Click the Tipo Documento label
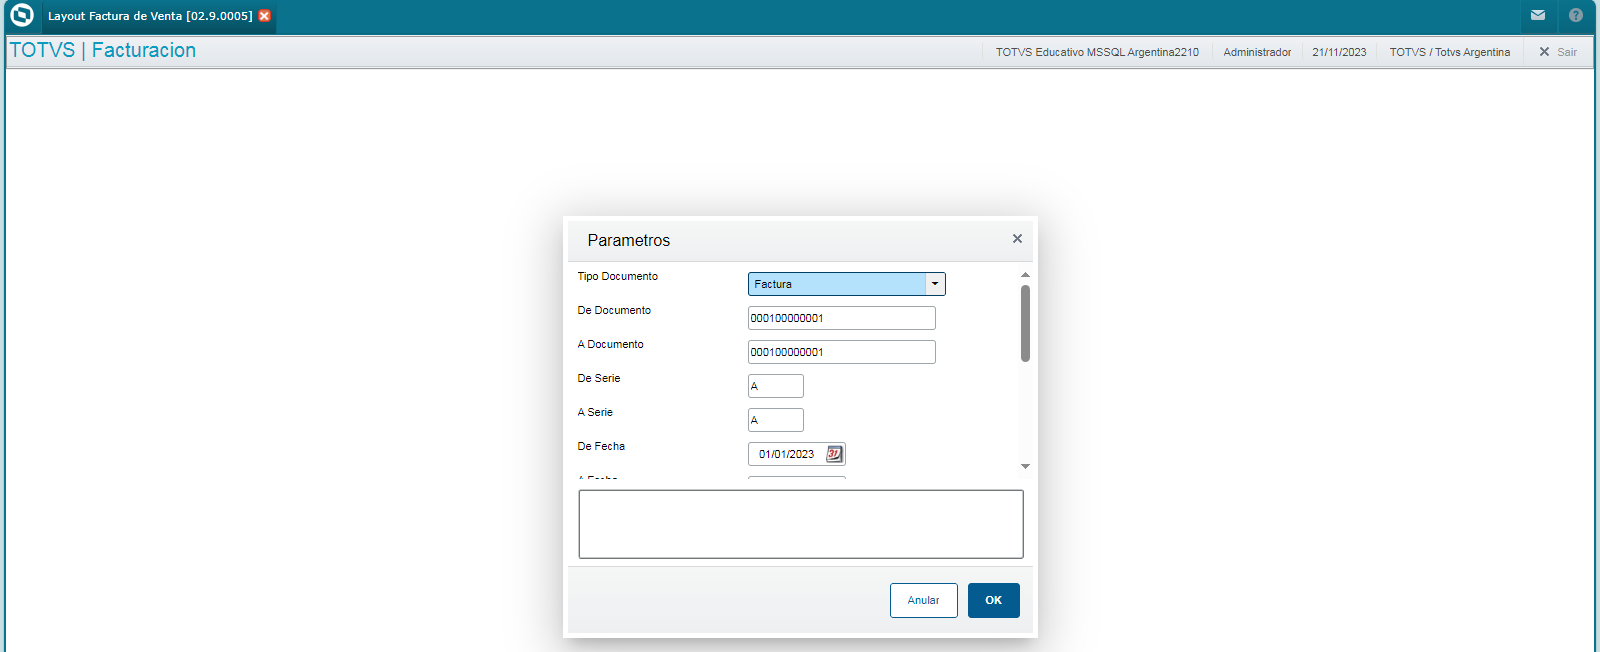Image resolution: width=1600 pixels, height=652 pixels. (x=618, y=276)
